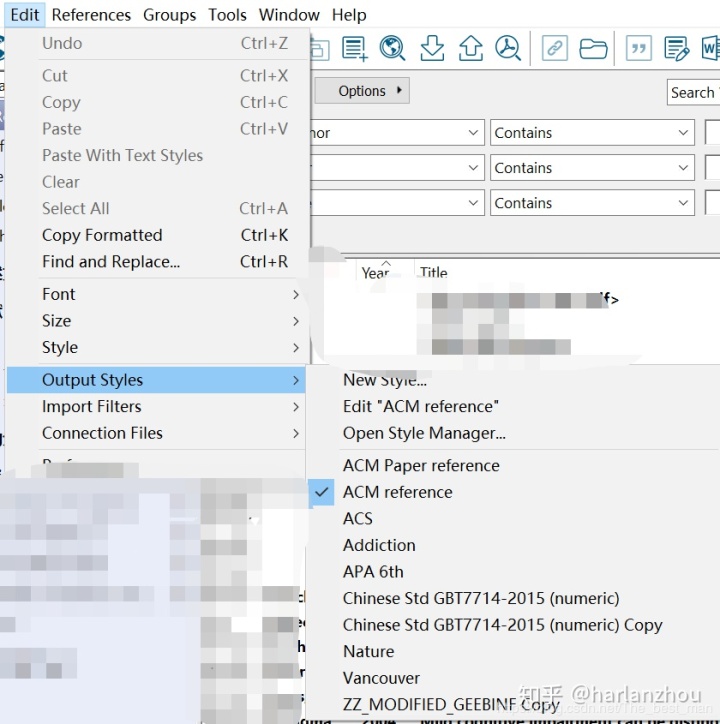The height and width of the screenshot is (724, 720).
Task: Open the References menu
Action: 91,15
